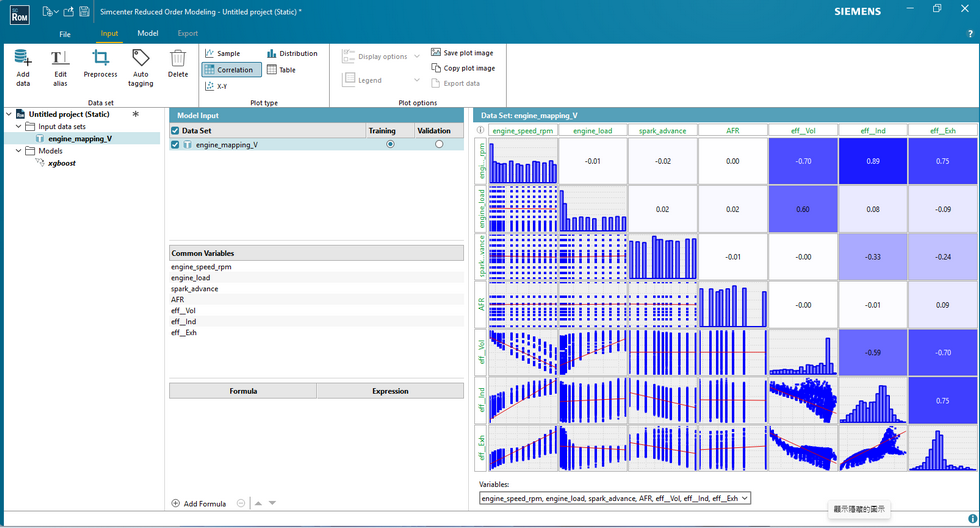Click Copy plot image

point(462,68)
